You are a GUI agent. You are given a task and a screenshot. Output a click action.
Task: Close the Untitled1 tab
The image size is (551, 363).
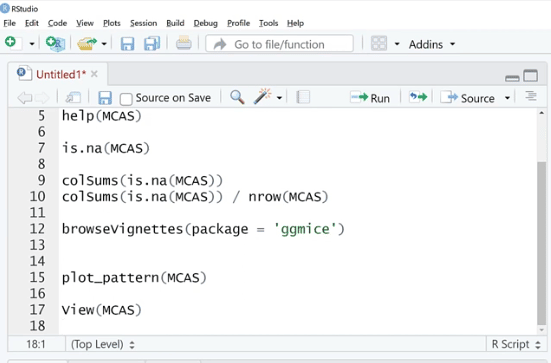point(94,74)
